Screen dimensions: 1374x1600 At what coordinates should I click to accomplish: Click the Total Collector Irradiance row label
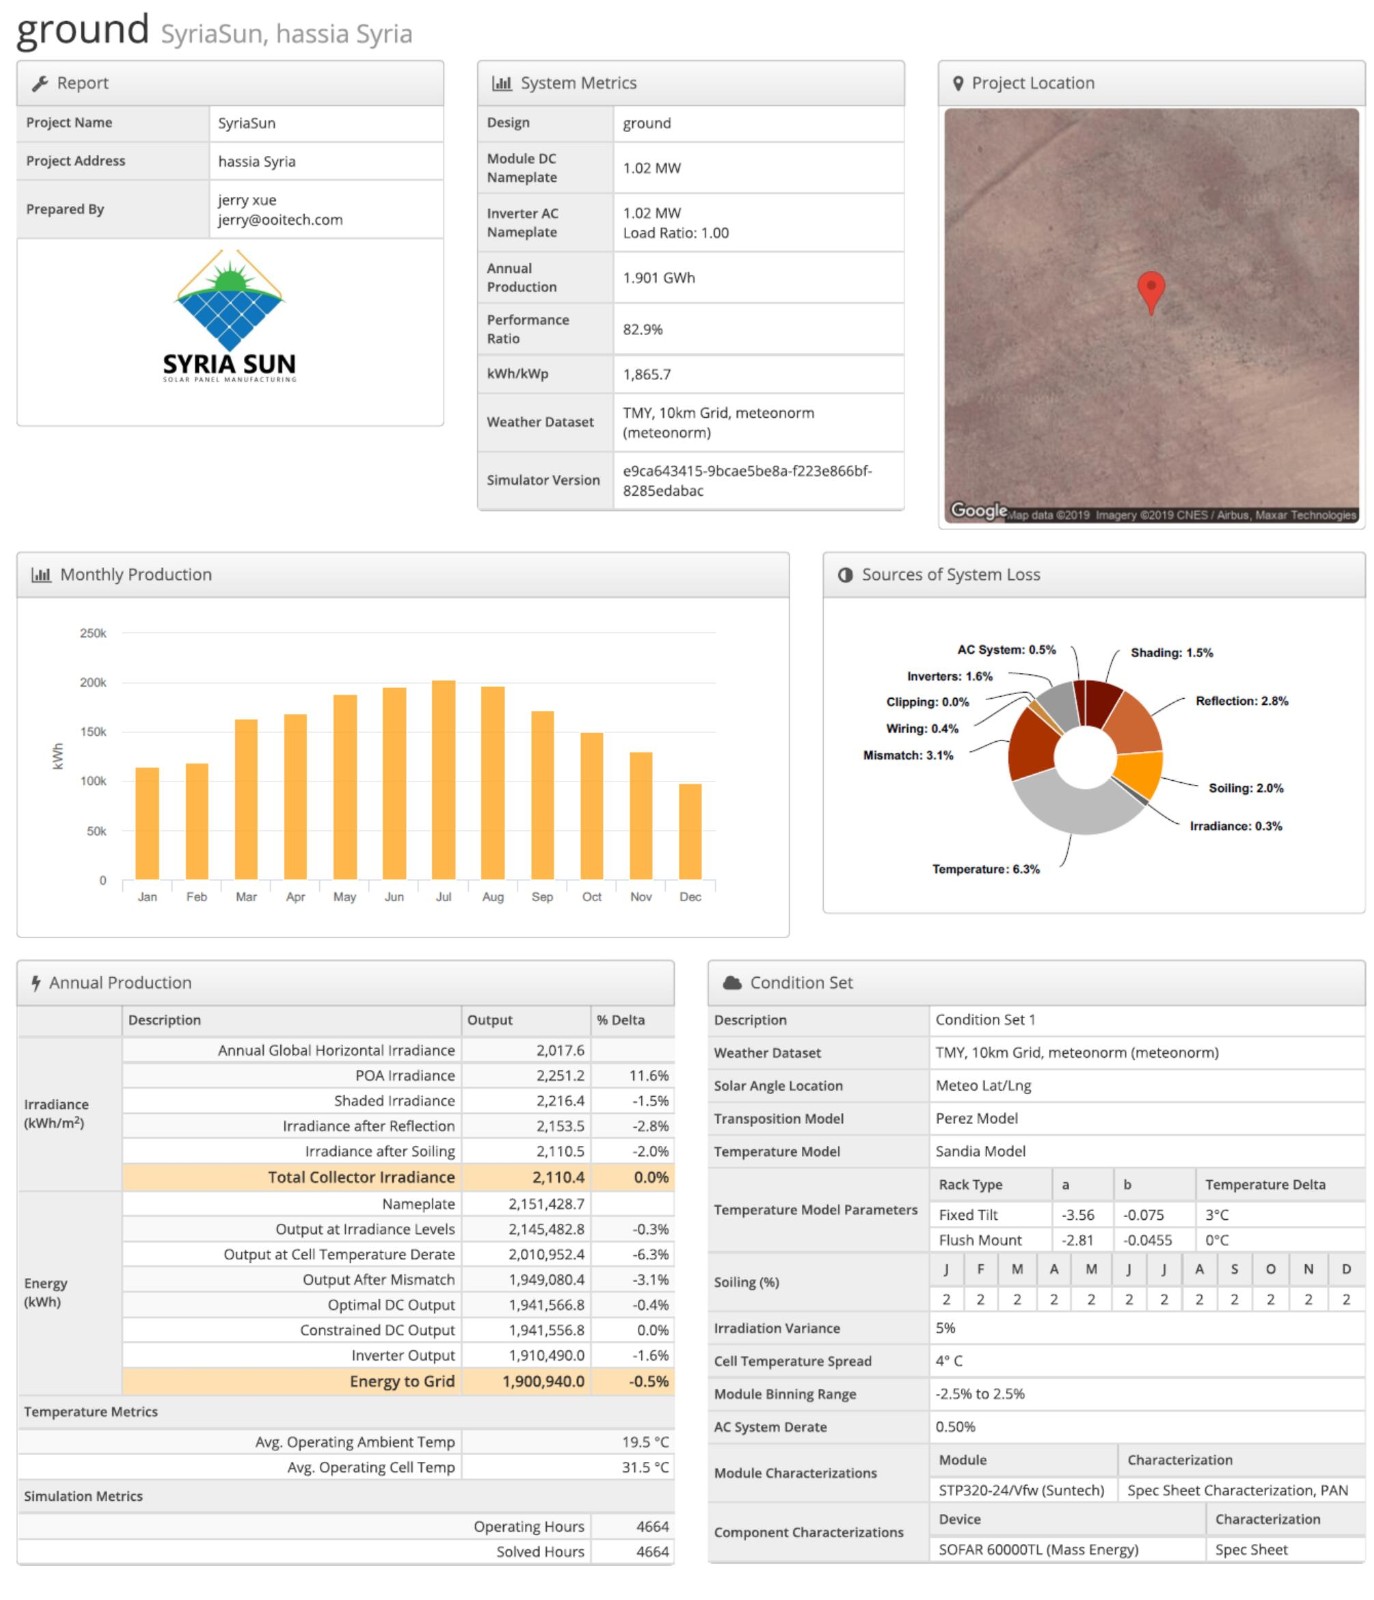coord(361,1177)
